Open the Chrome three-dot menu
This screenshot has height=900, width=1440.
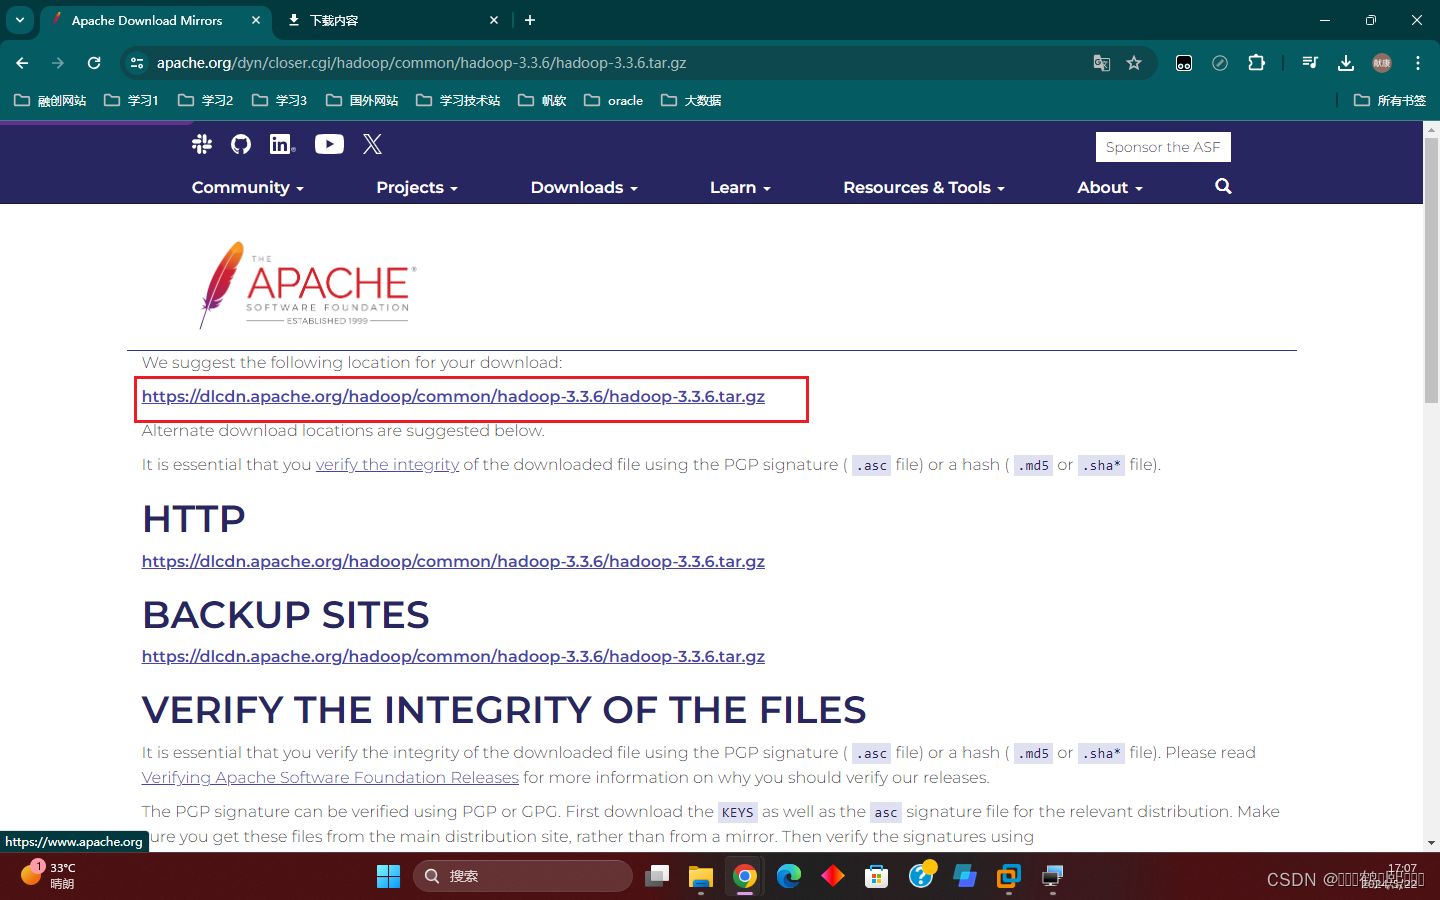pyautogui.click(x=1418, y=63)
